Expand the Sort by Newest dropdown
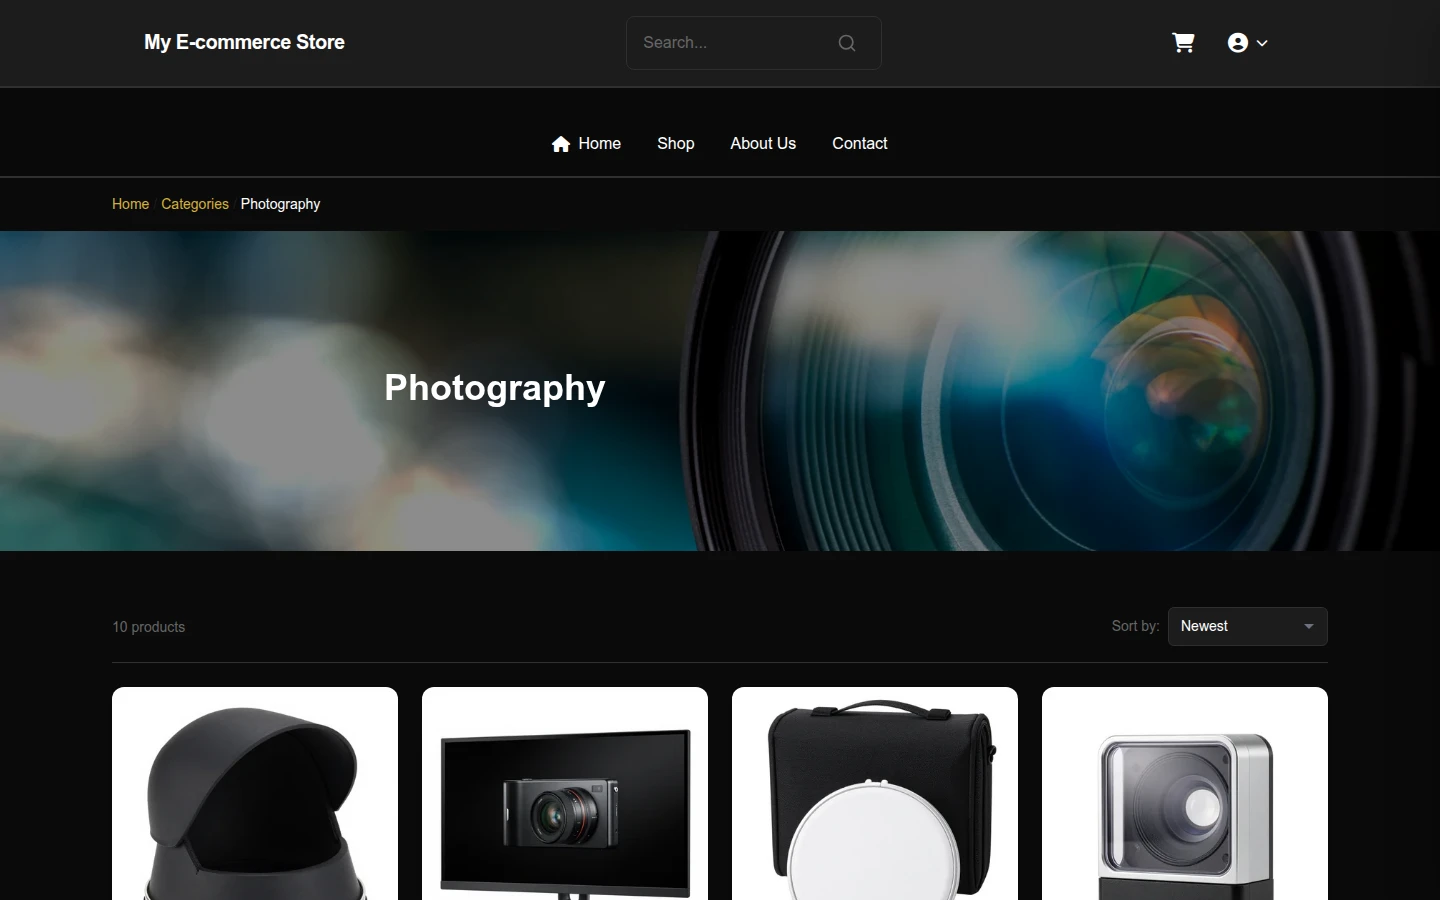Viewport: 1440px width, 900px height. [x=1248, y=627]
